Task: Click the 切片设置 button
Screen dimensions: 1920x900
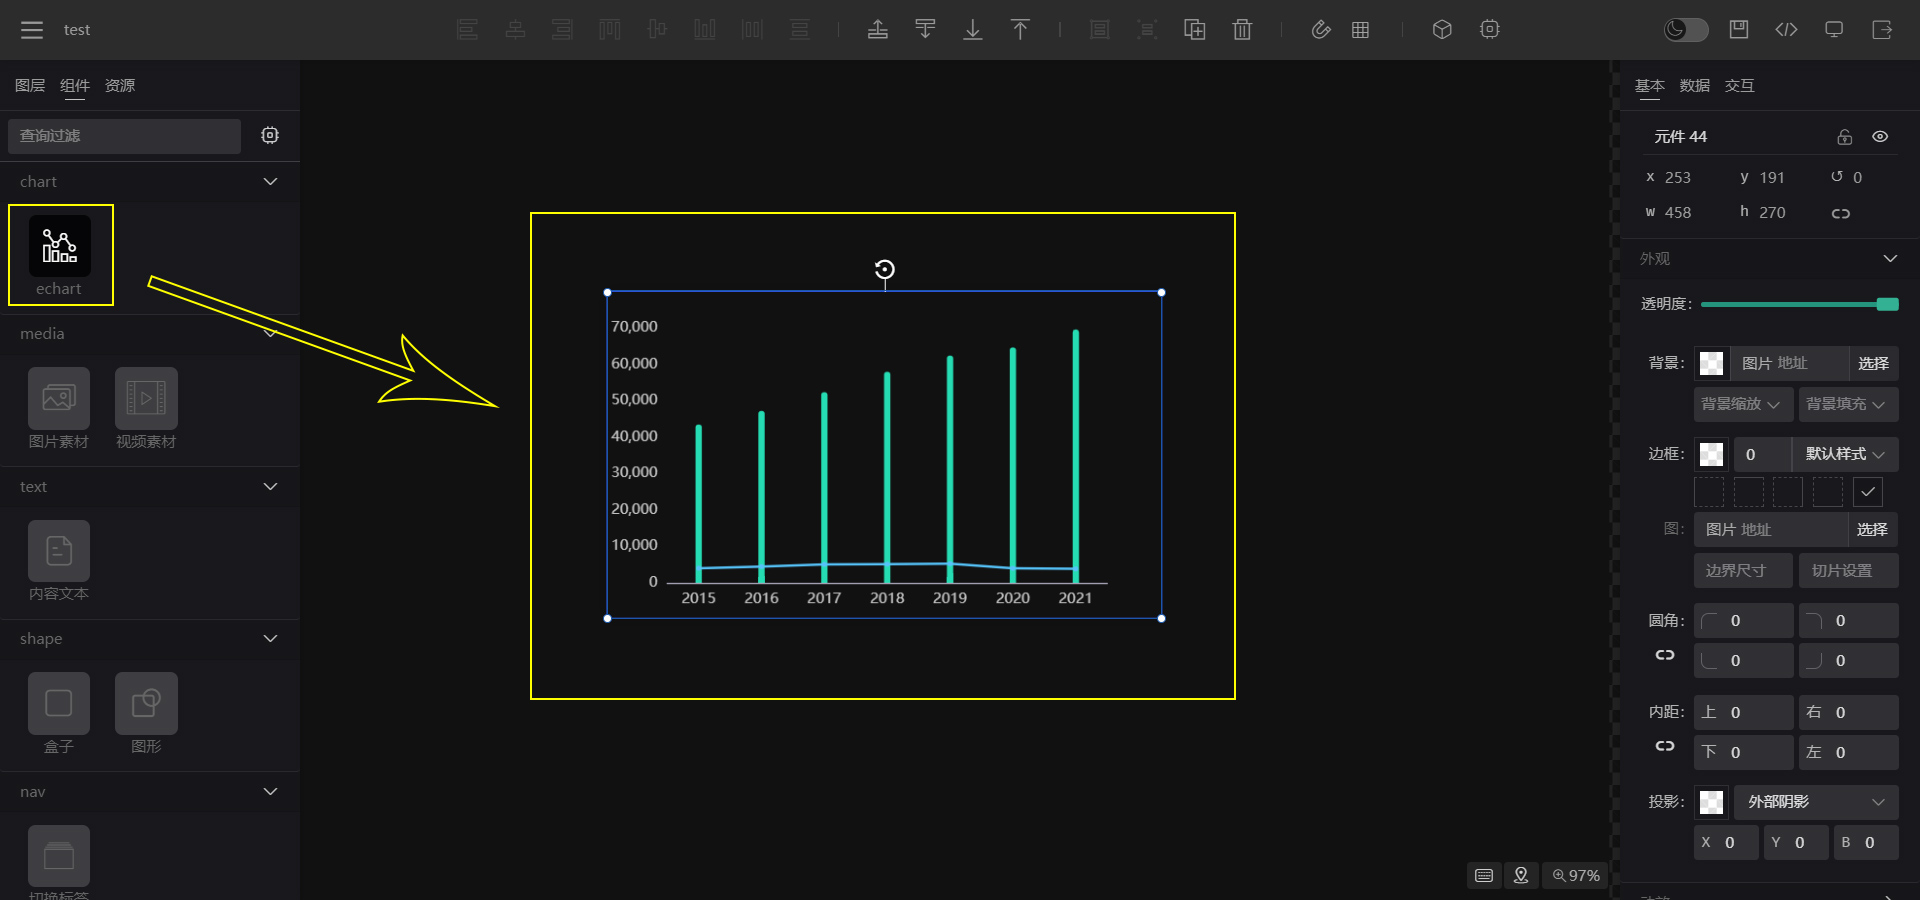Action: click(x=1842, y=571)
